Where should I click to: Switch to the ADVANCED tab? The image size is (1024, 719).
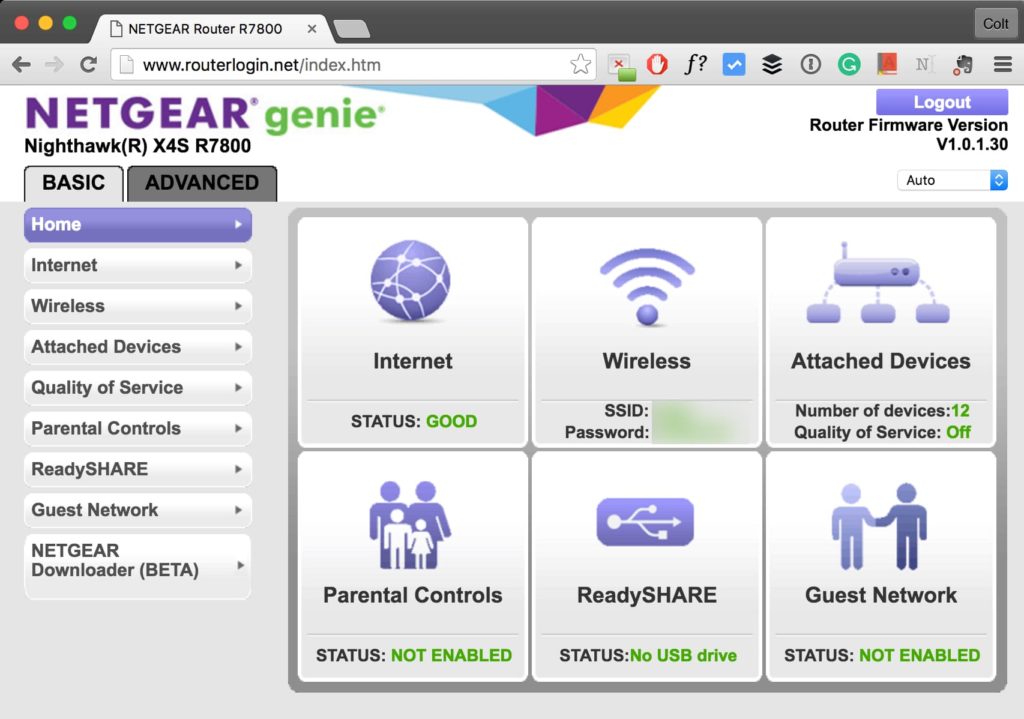[202, 183]
